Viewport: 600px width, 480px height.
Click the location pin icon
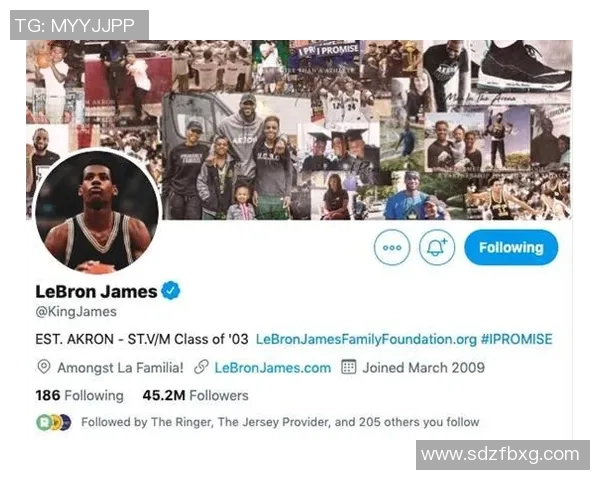[x=44, y=367]
